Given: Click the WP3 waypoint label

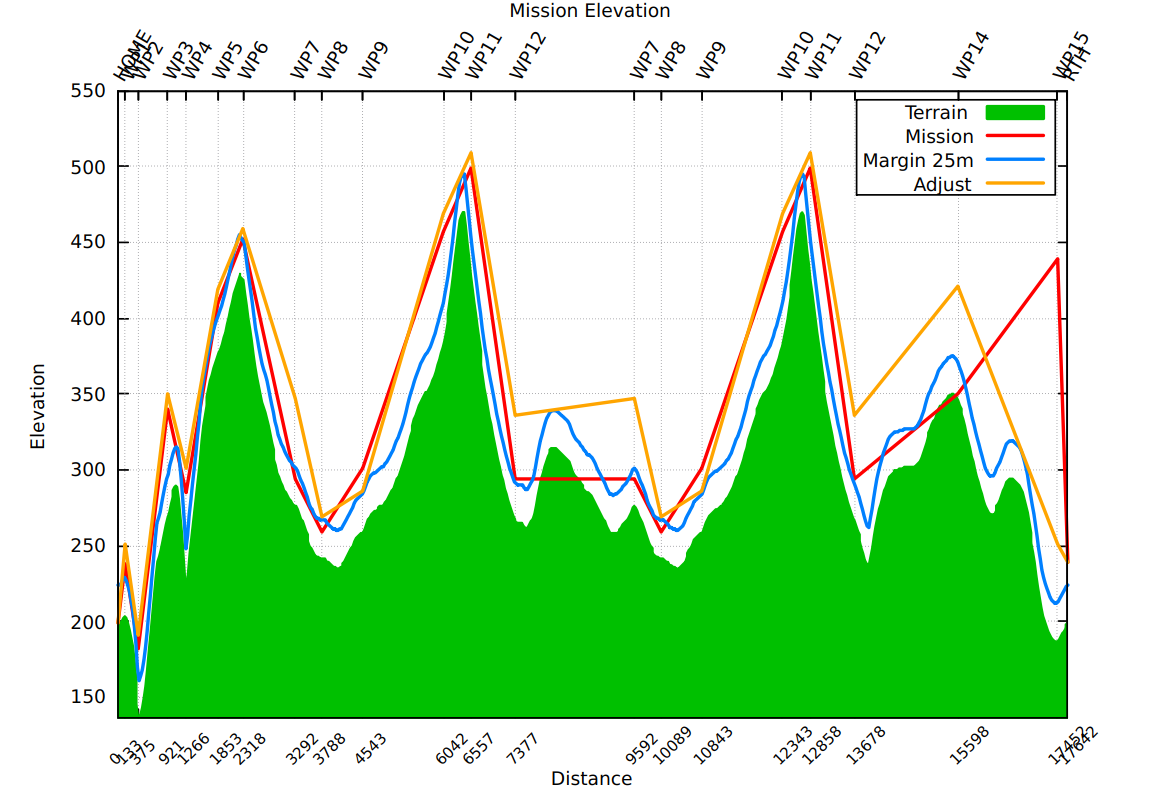Looking at the screenshot, I should point(177,61).
